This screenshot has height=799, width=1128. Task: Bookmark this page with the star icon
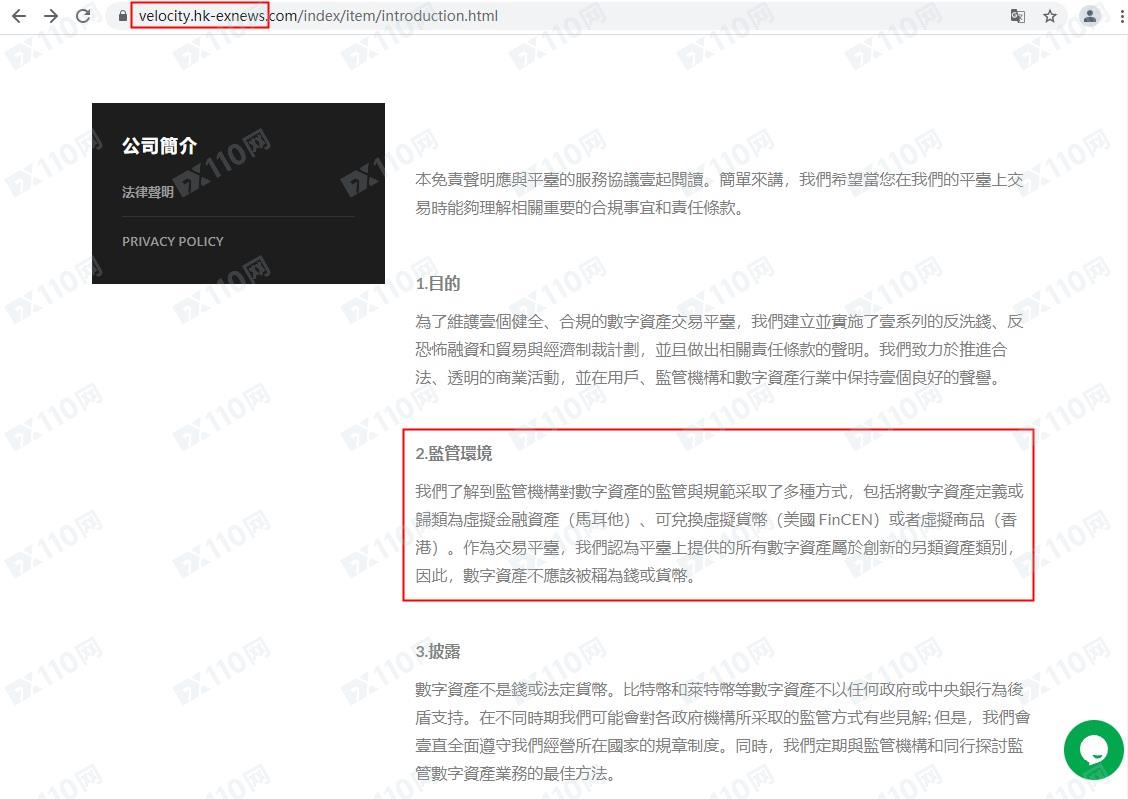tap(1050, 16)
